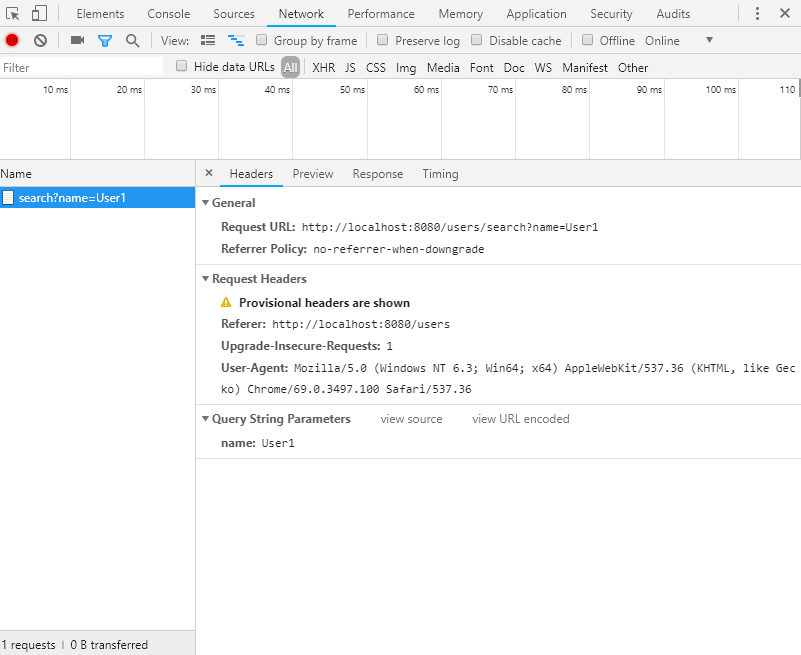The height and width of the screenshot is (655, 801).
Task: Select the Network tab
Action: tap(301, 14)
